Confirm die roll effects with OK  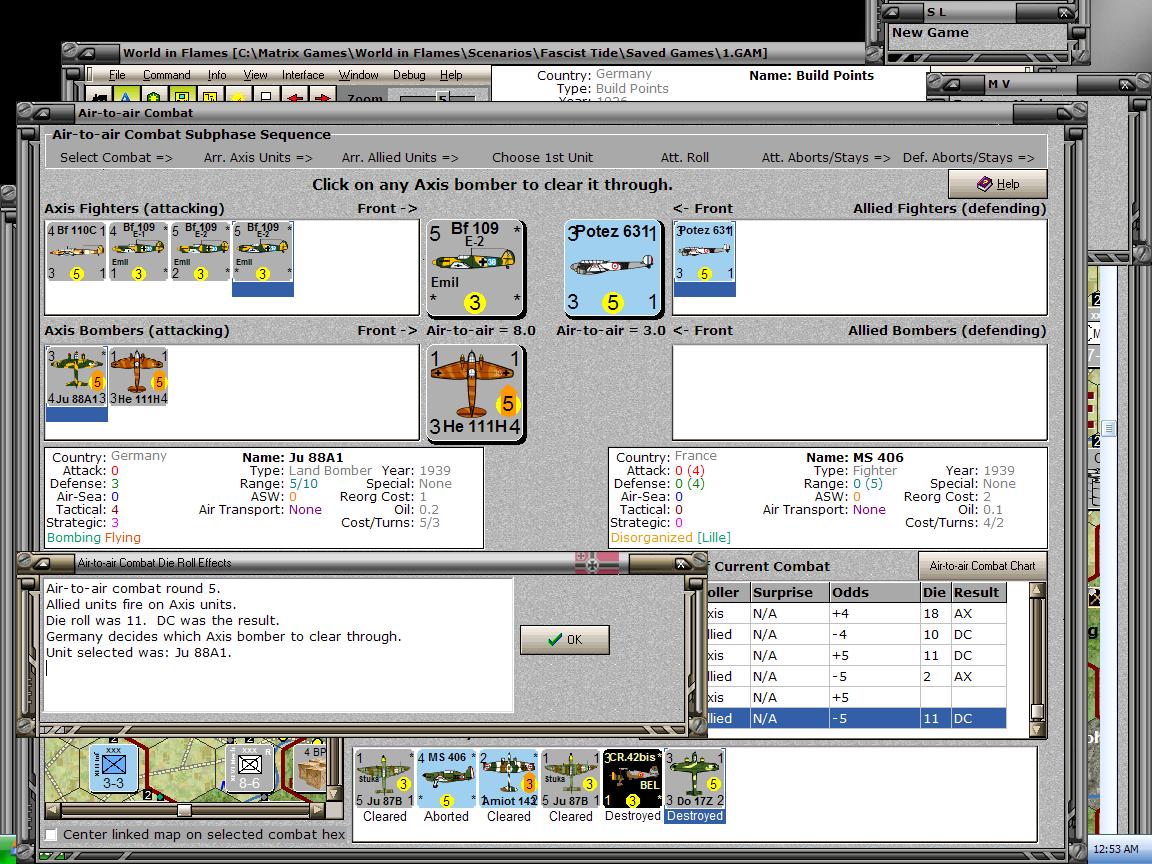564,640
